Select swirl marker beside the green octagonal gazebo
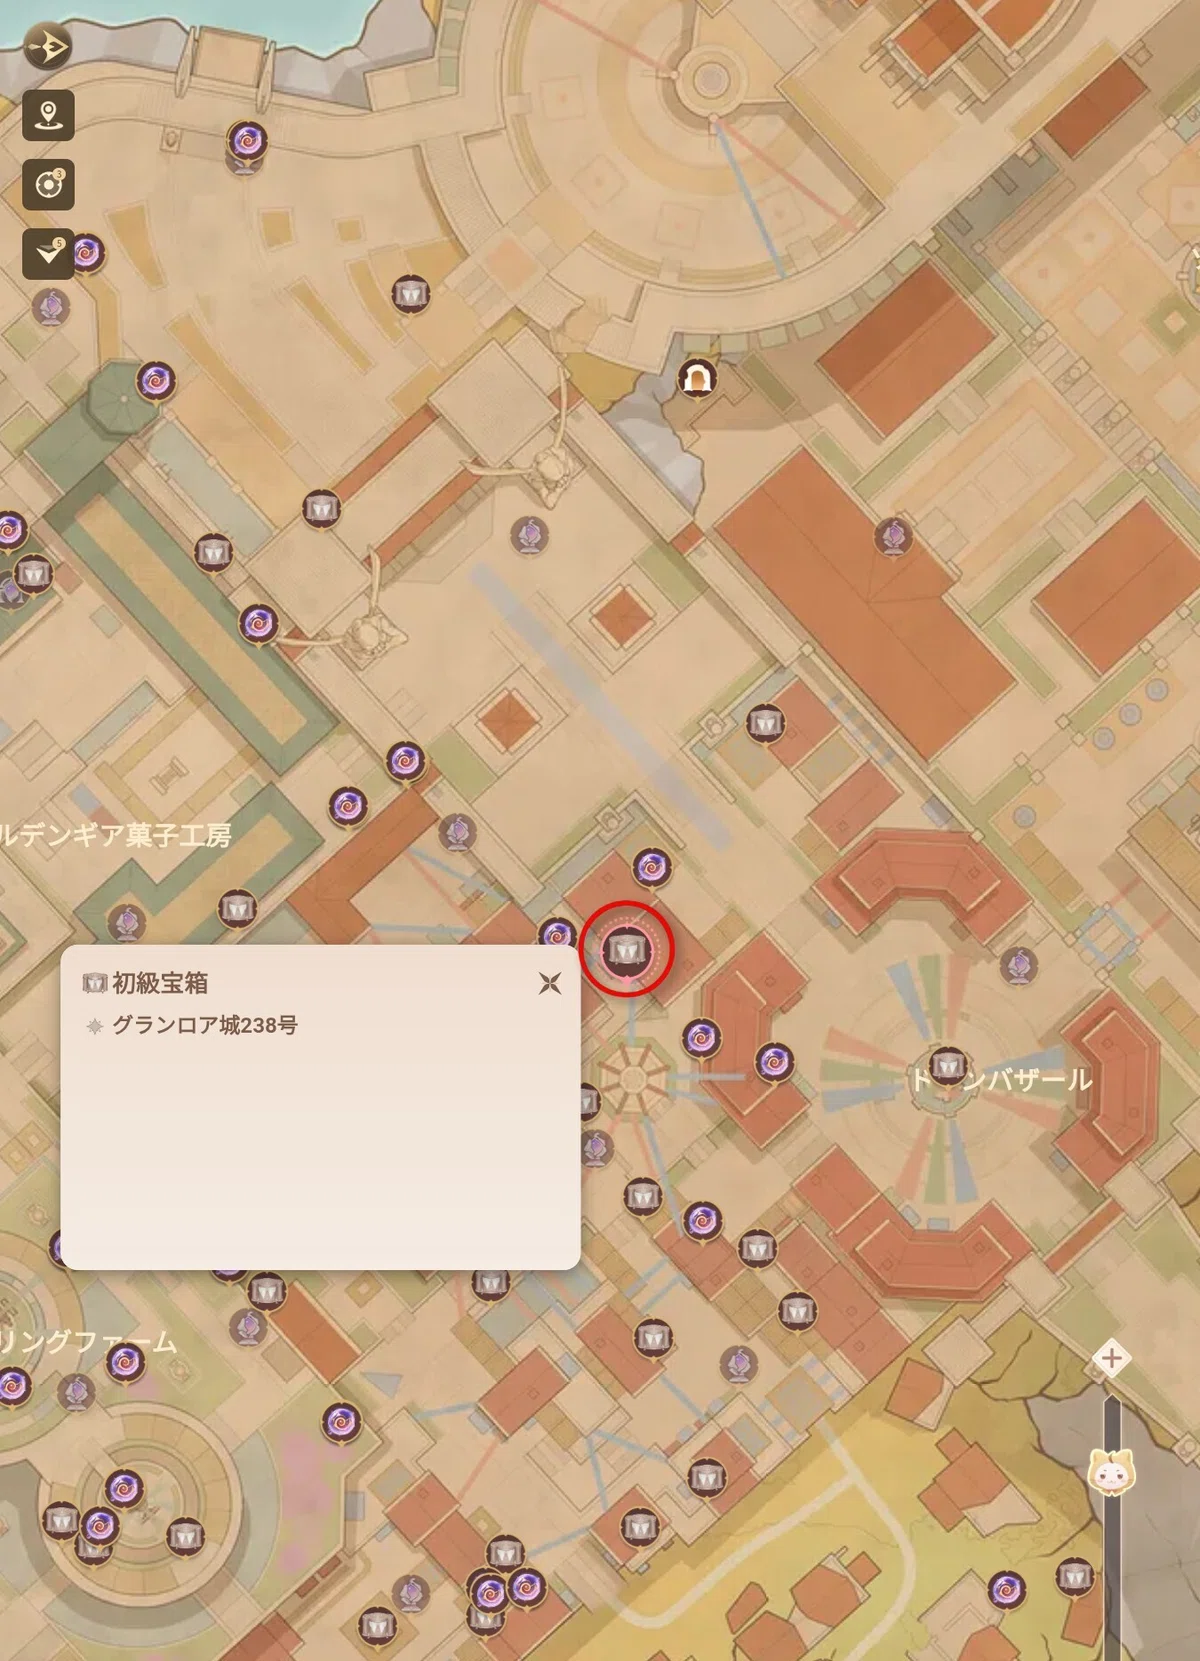Viewport: 1200px width, 1661px height. click(155, 381)
